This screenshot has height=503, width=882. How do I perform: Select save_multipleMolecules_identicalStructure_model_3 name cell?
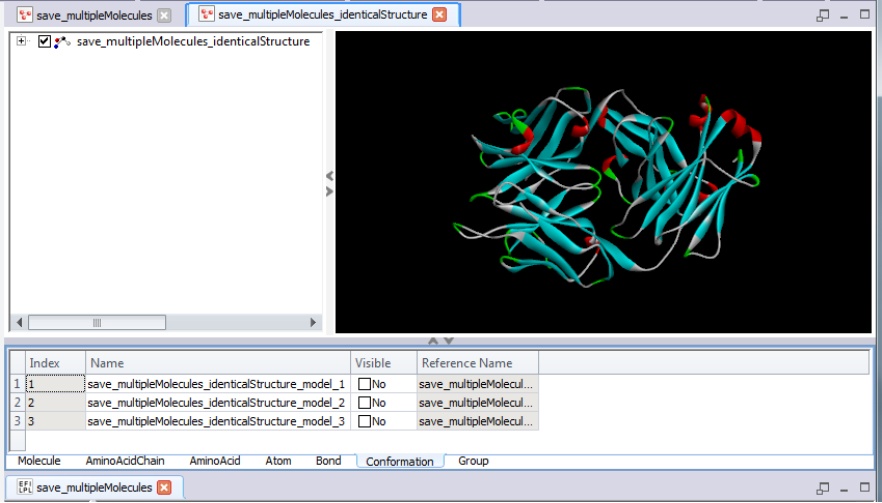[218, 421]
